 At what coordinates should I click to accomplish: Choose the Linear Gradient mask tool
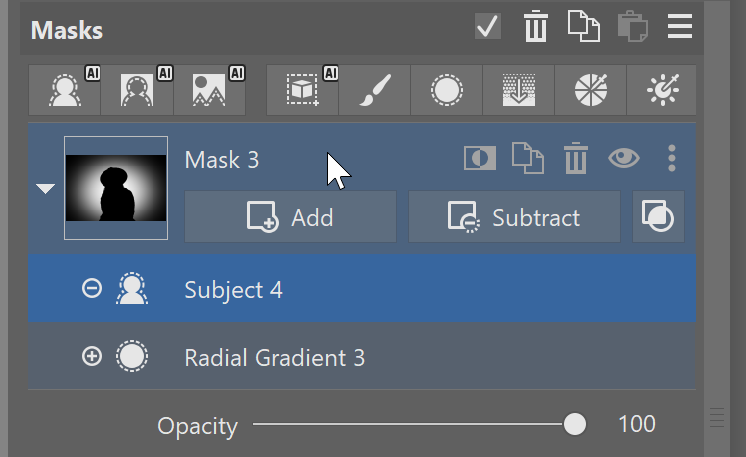coord(518,90)
